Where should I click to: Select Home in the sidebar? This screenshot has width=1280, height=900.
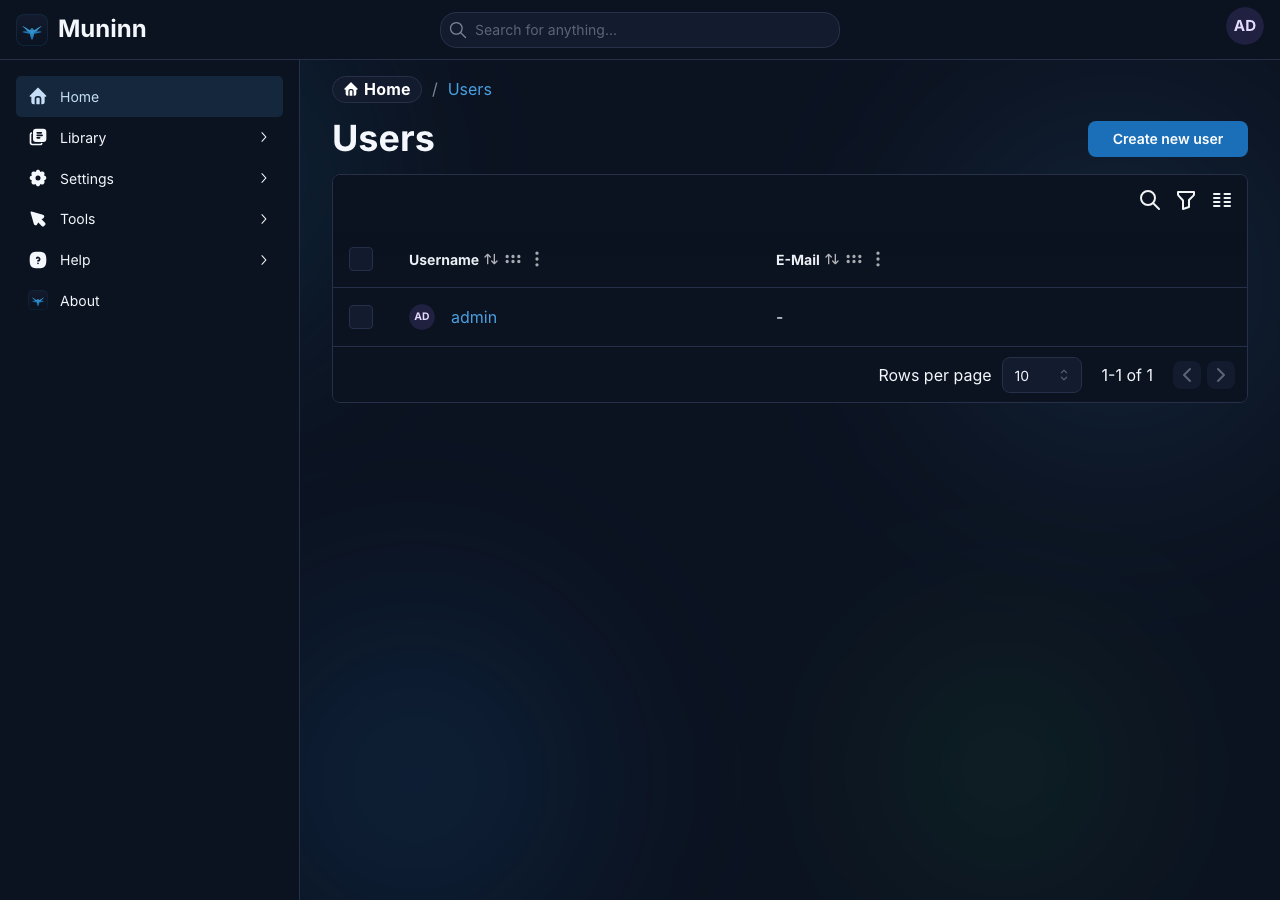coord(149,97)
